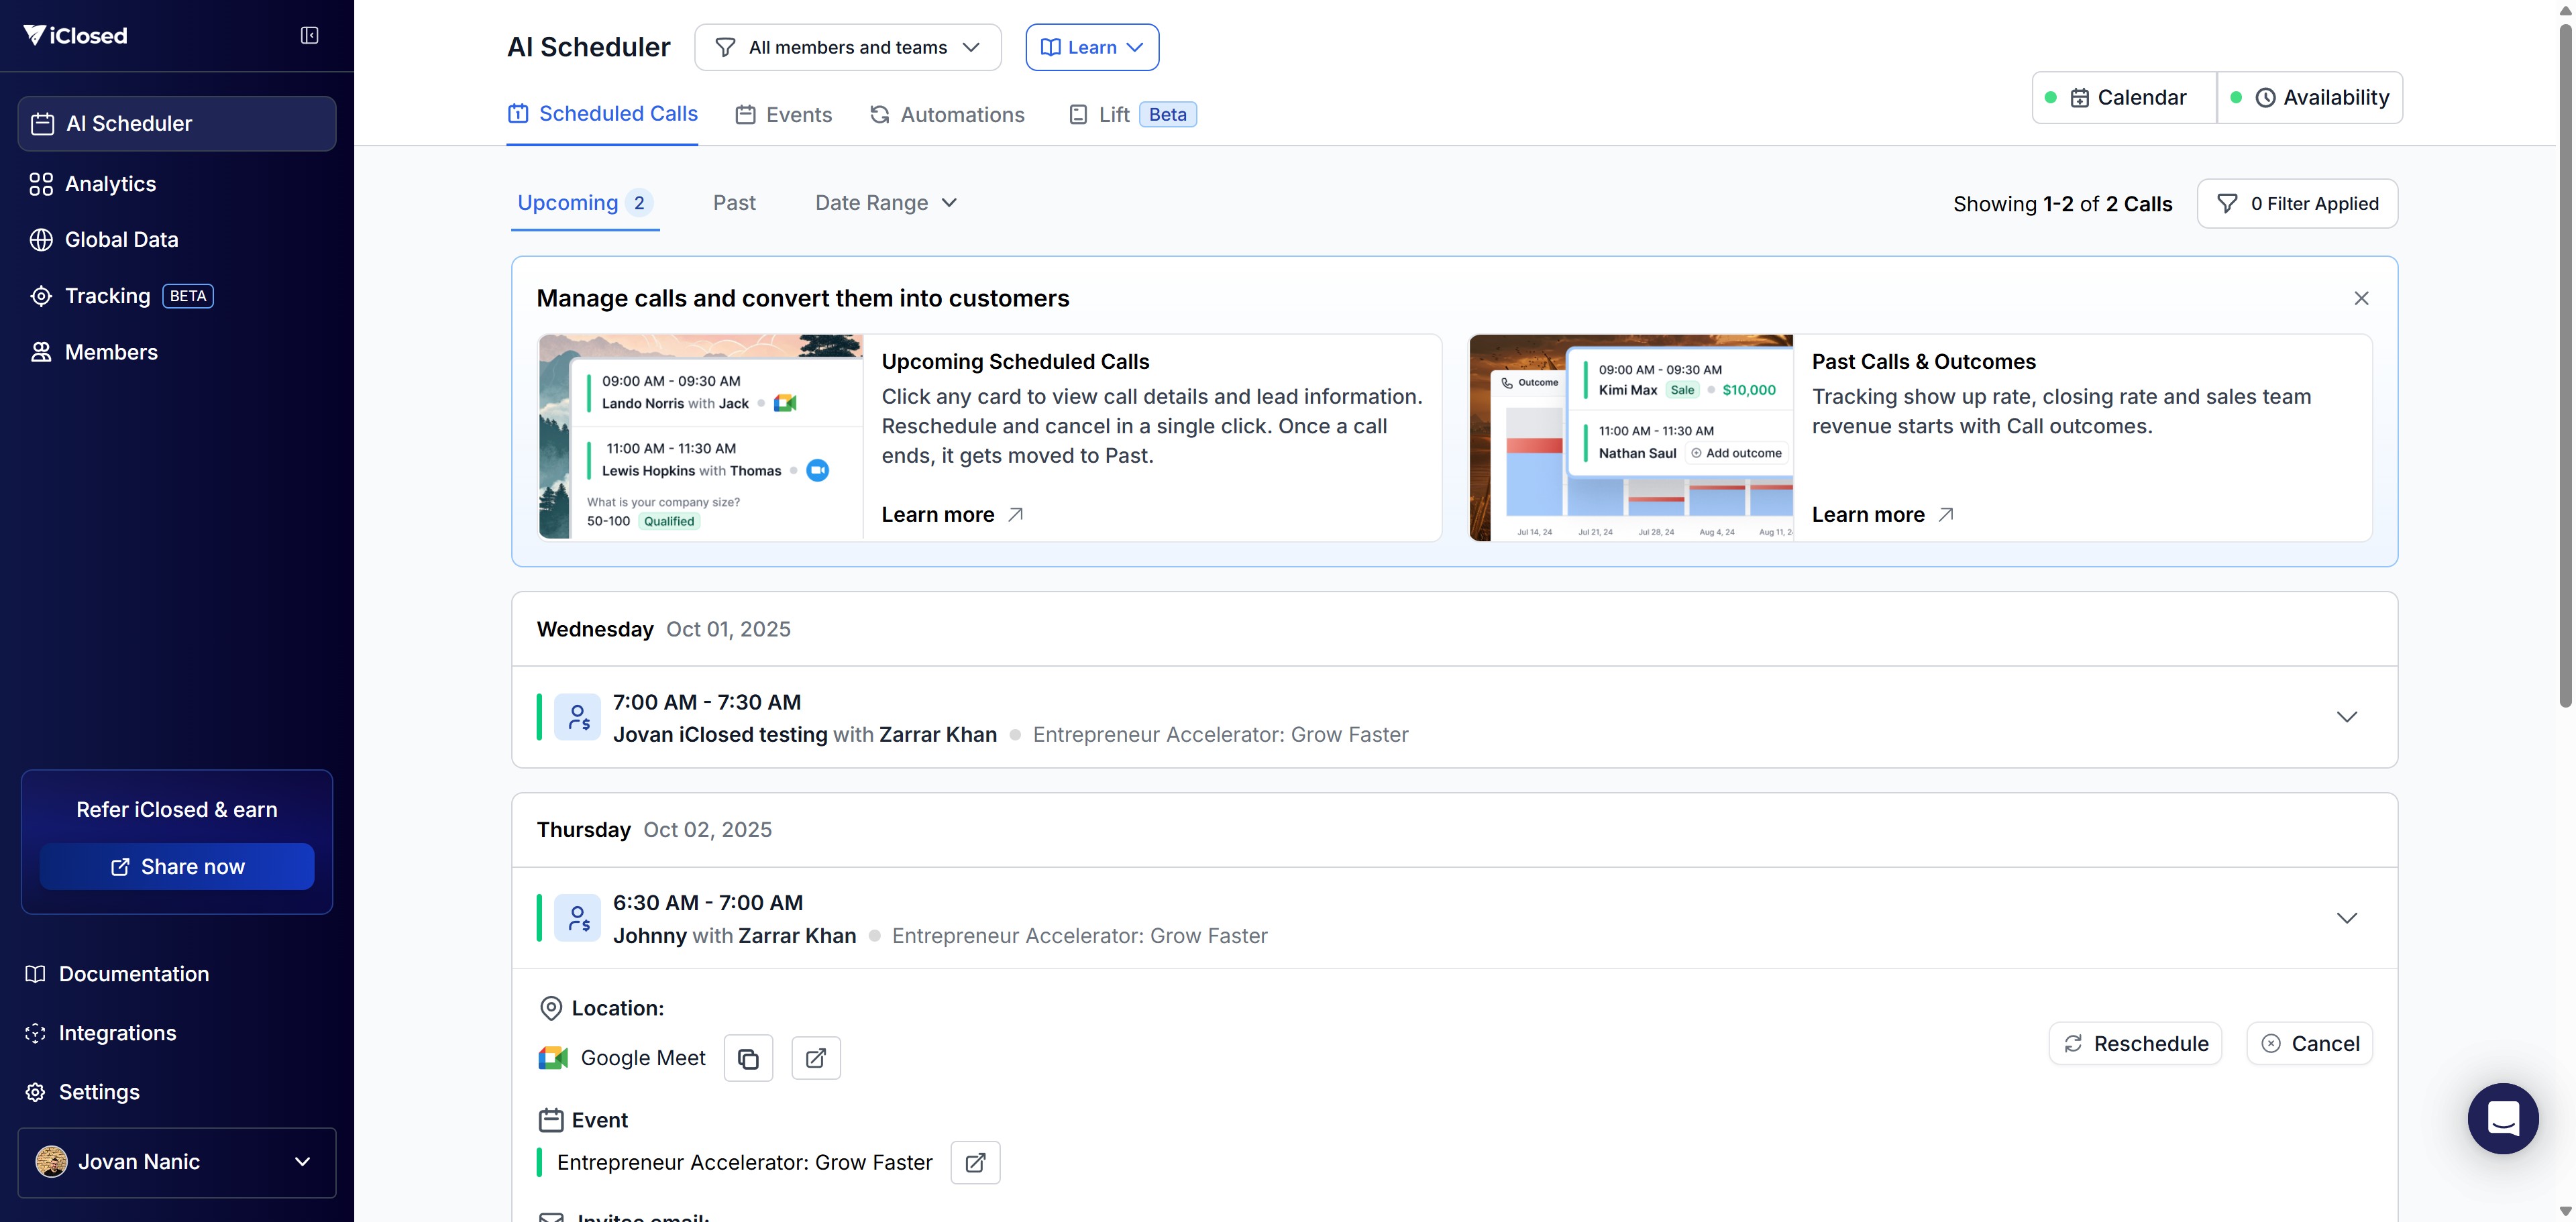Click the iClosed logo
2576x1222 pixels.
76,36
